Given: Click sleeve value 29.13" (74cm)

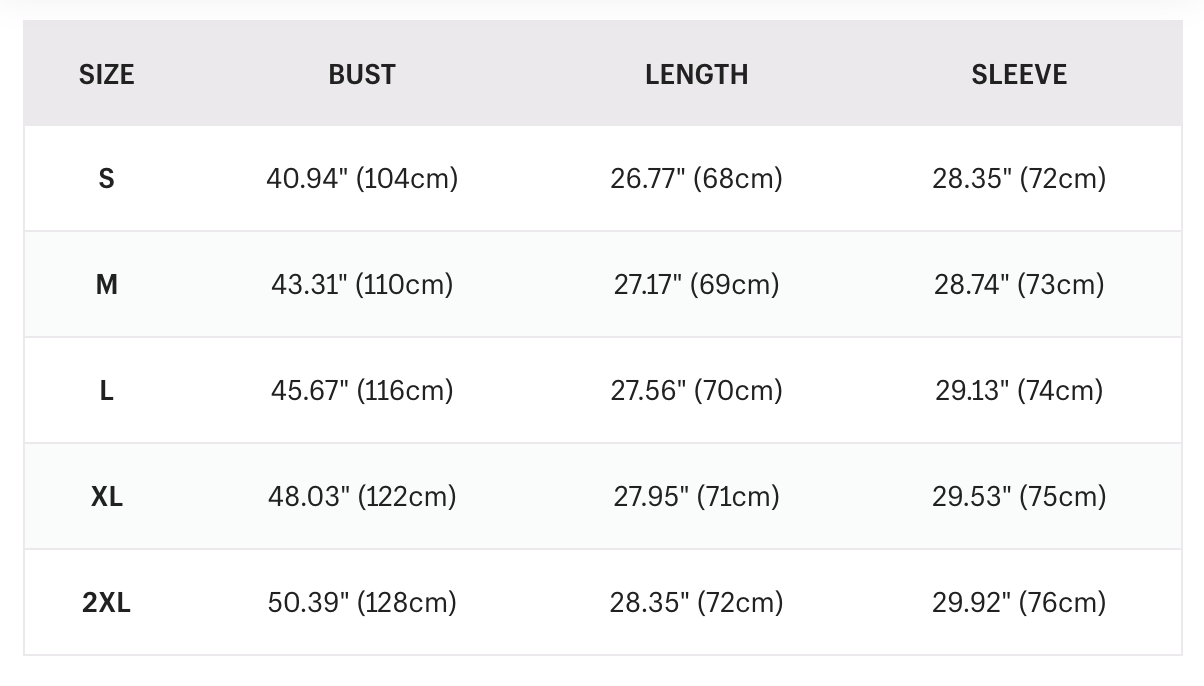Looking at the screenshot, I should (1019, 391).
